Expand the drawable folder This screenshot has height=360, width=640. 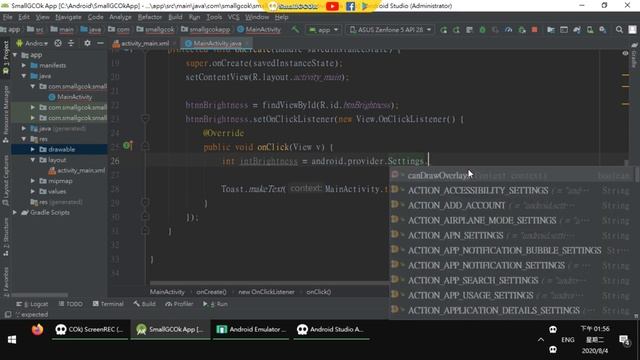[x=33, y=149]
